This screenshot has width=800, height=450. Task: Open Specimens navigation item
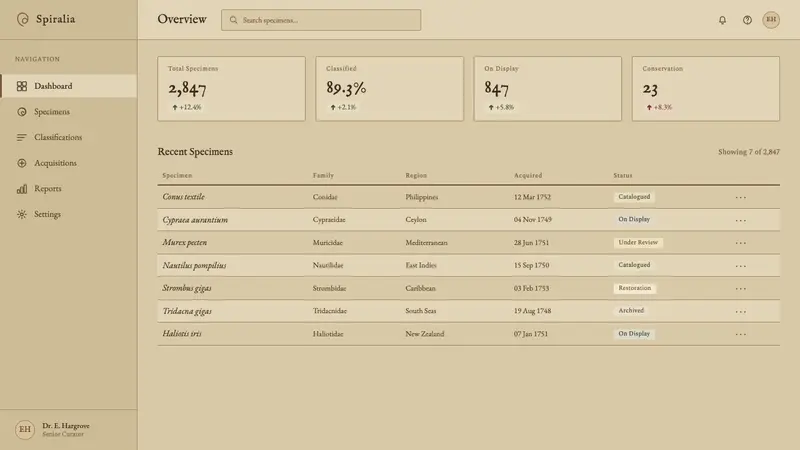(x=68, y=112)
